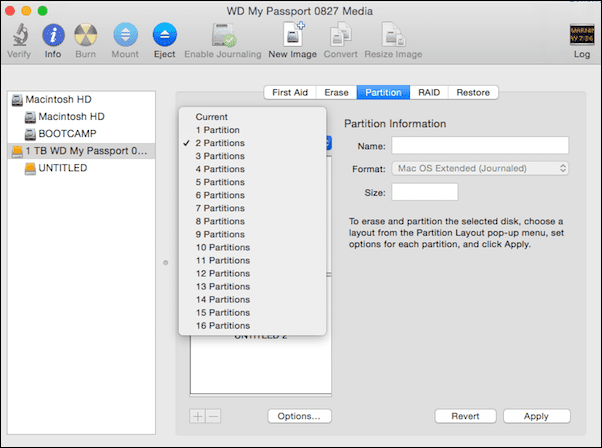Image resolution: width=602 pixels, height=448 pixels.
Task: Click the sidebar splitter handle dot
Action: coord(165,263)
